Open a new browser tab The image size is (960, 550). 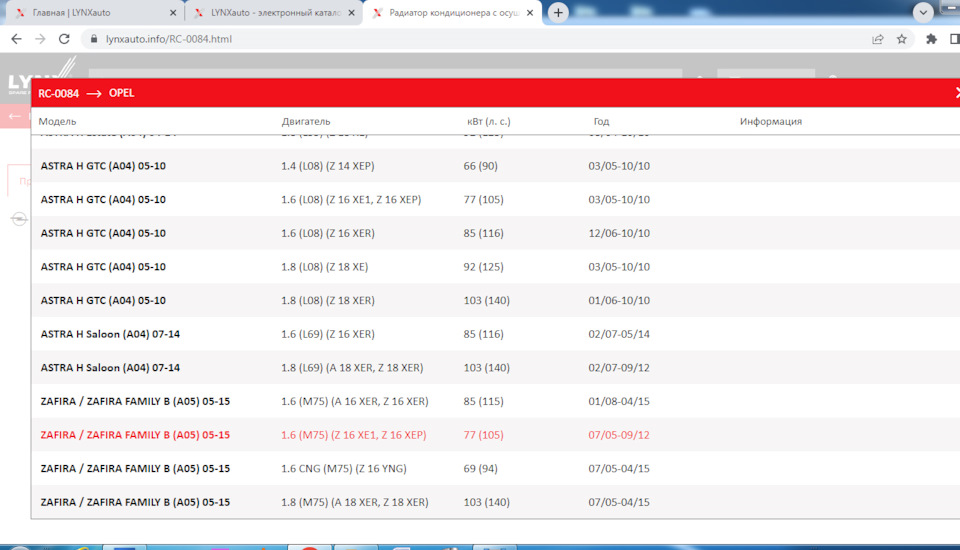coord(558,12)
